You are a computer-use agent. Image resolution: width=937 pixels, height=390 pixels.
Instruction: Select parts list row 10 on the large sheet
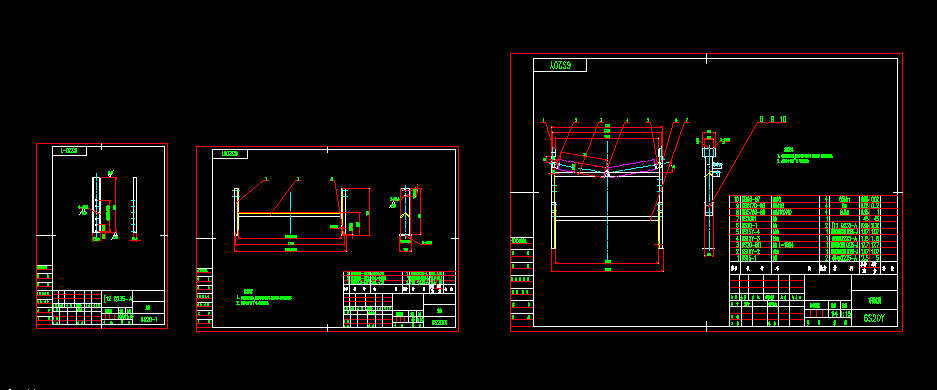click(x=813, y=198)
